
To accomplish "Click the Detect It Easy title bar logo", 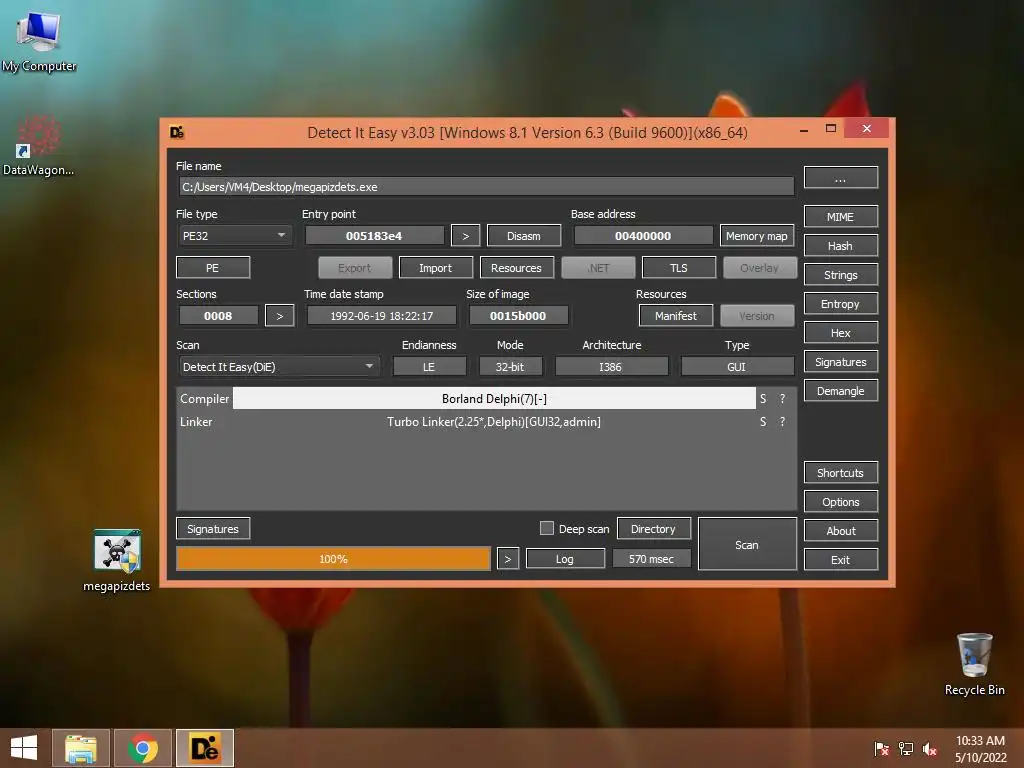I will point(177,133).
